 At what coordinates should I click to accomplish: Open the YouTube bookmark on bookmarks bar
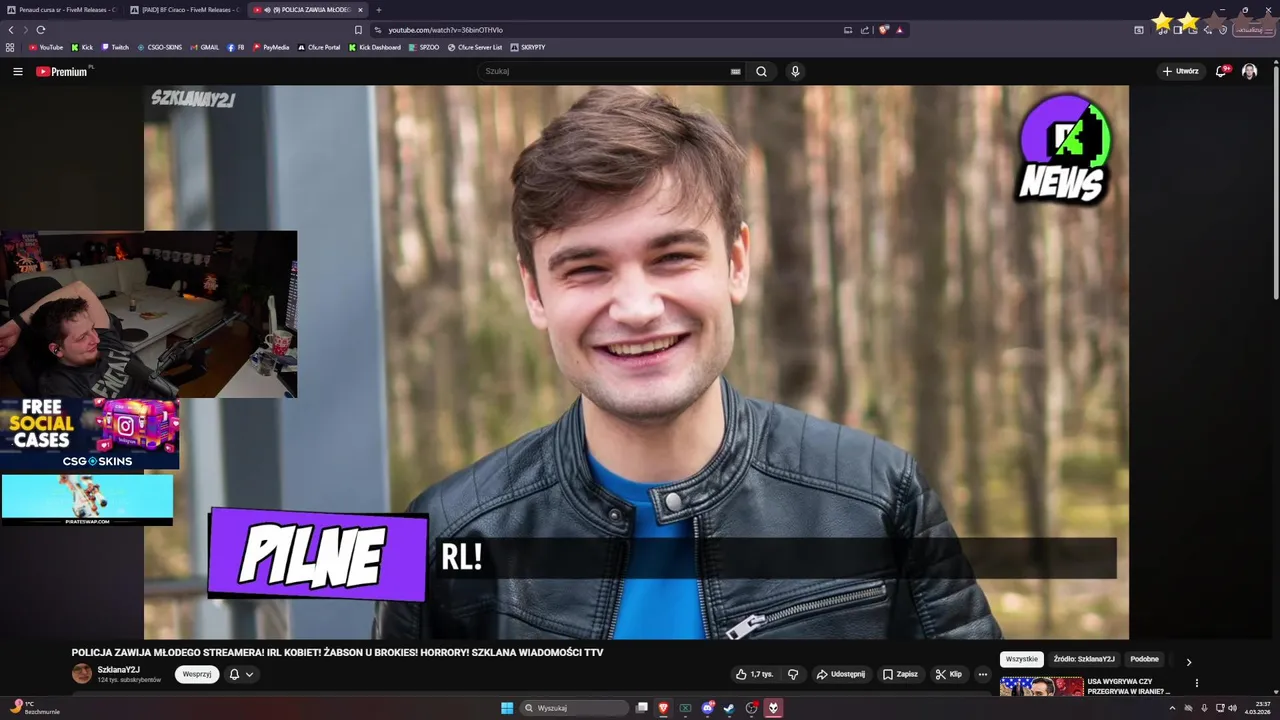coord(46,47)
